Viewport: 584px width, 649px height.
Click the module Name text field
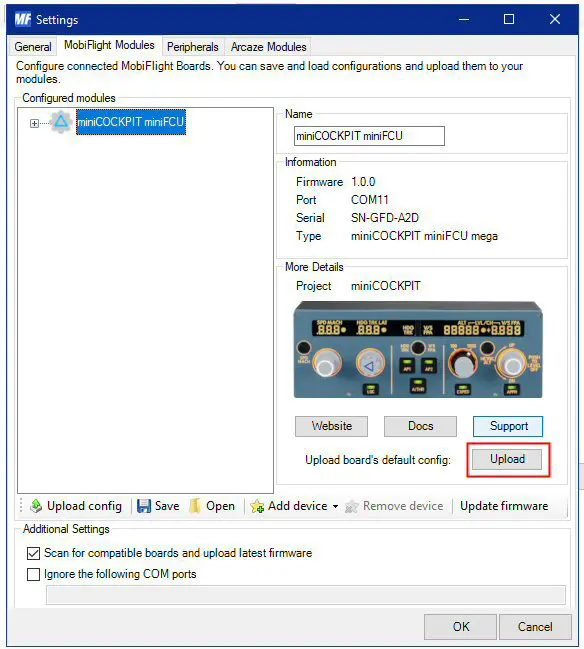click(x=369, y=136)
